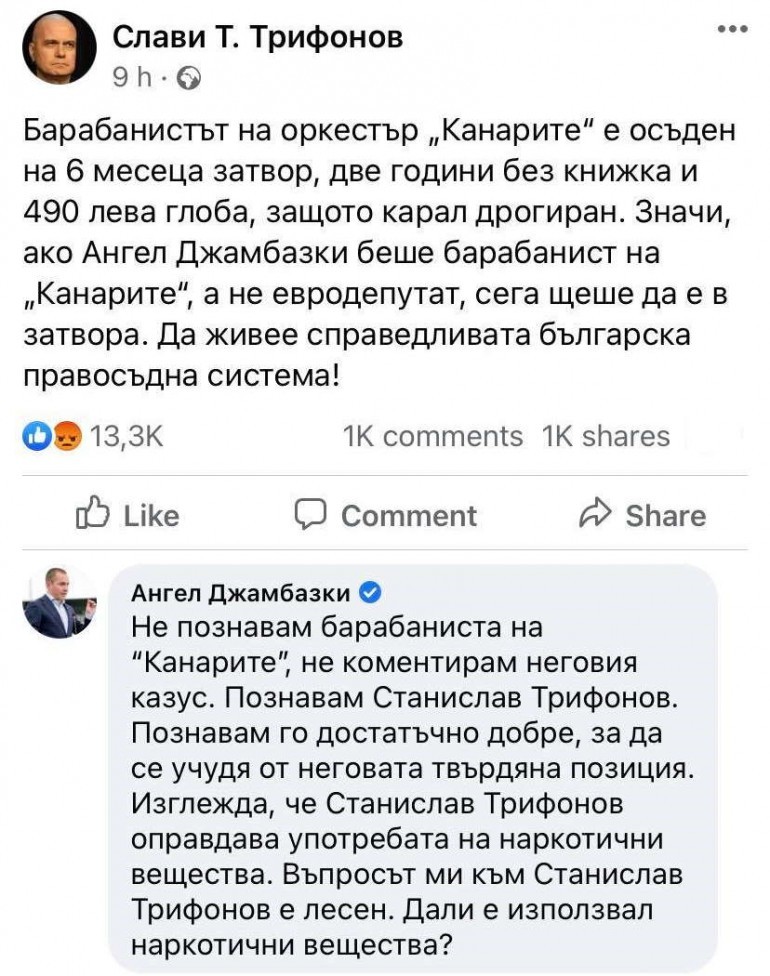Click the arrow Share icon
The width and height of the screenshot is (770, 976).
[596, 514]
